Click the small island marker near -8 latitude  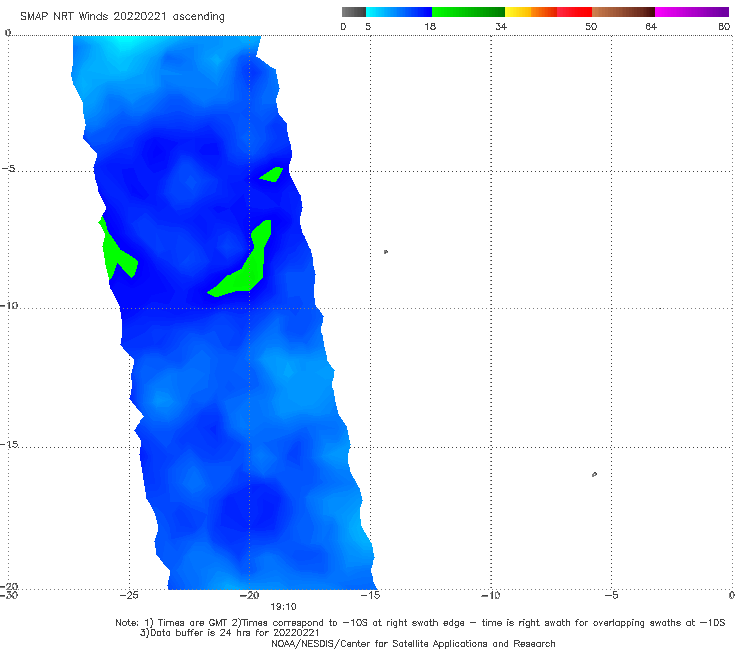point(386,252)
